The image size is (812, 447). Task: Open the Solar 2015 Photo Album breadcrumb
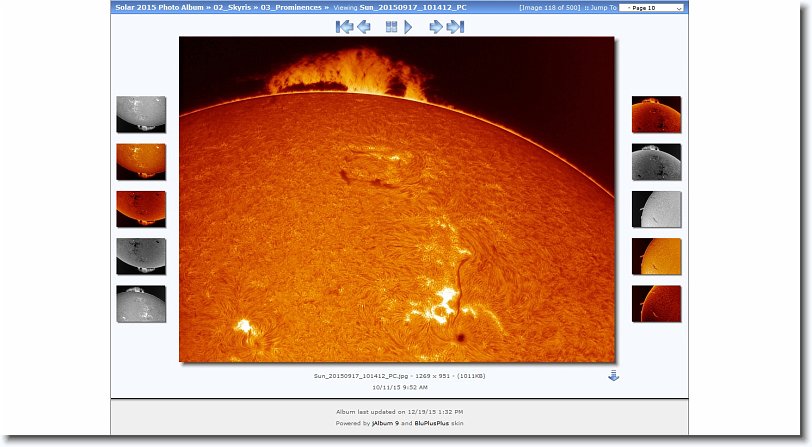pyautogui.click(x=160, y=7)
